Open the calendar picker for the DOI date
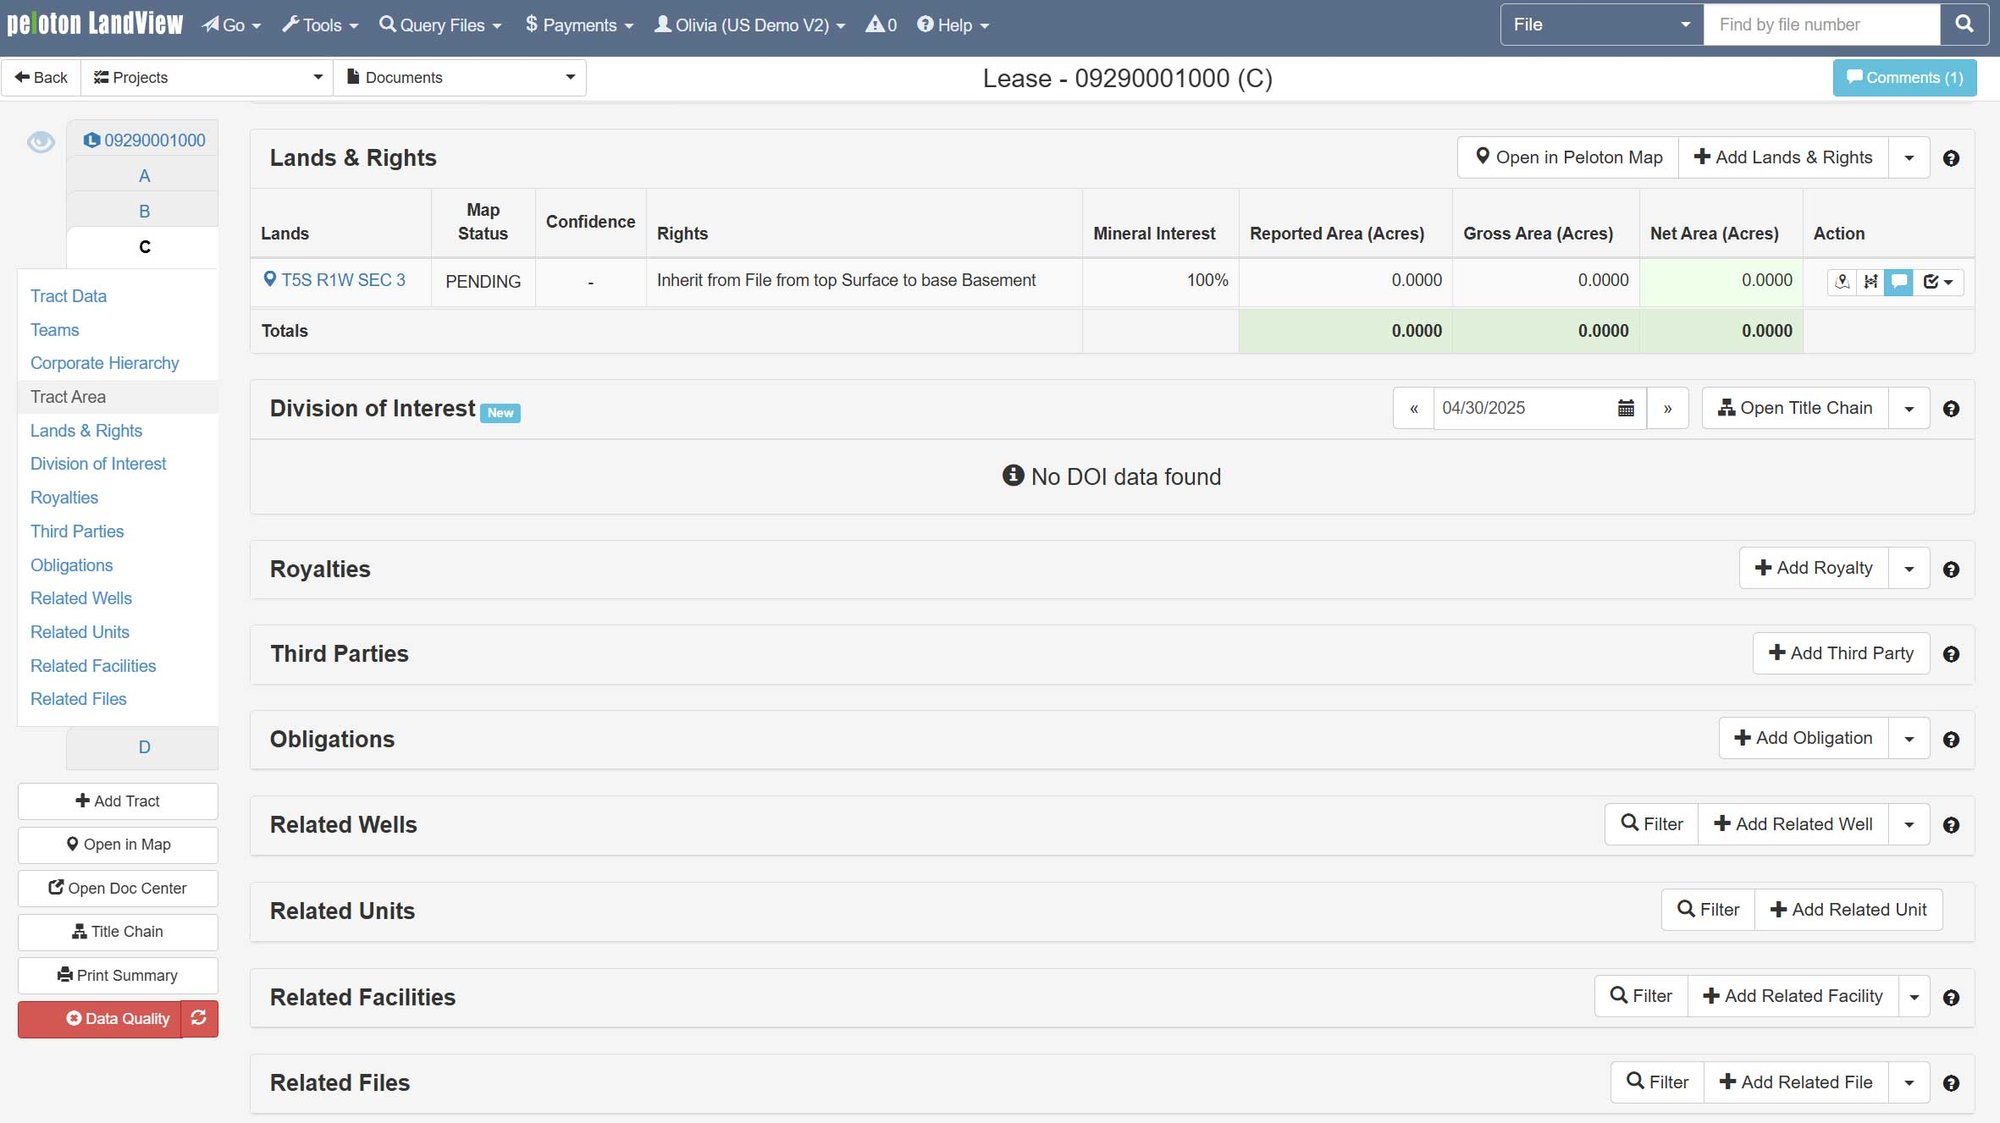2000x1123 pixels. [x=1626, y=408]
